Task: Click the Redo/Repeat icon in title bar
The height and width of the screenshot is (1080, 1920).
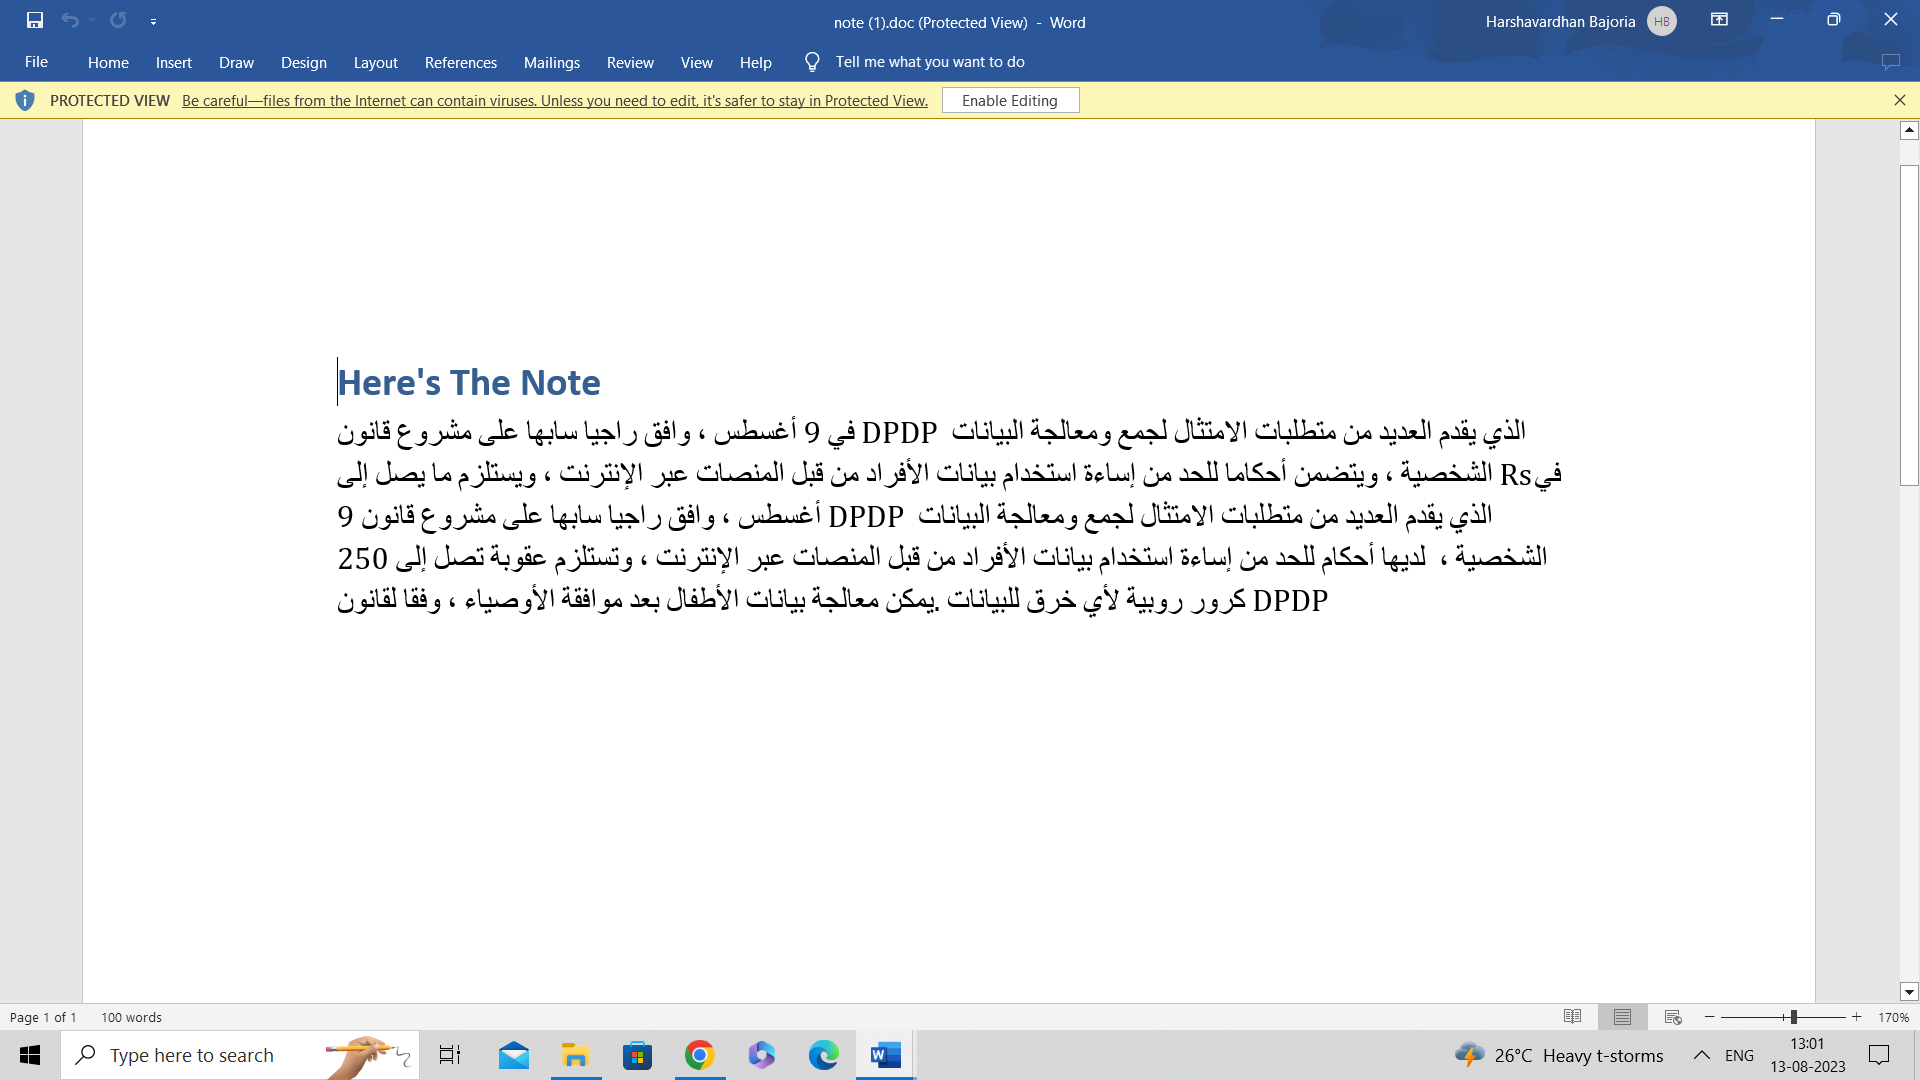Action: (118, 20)
